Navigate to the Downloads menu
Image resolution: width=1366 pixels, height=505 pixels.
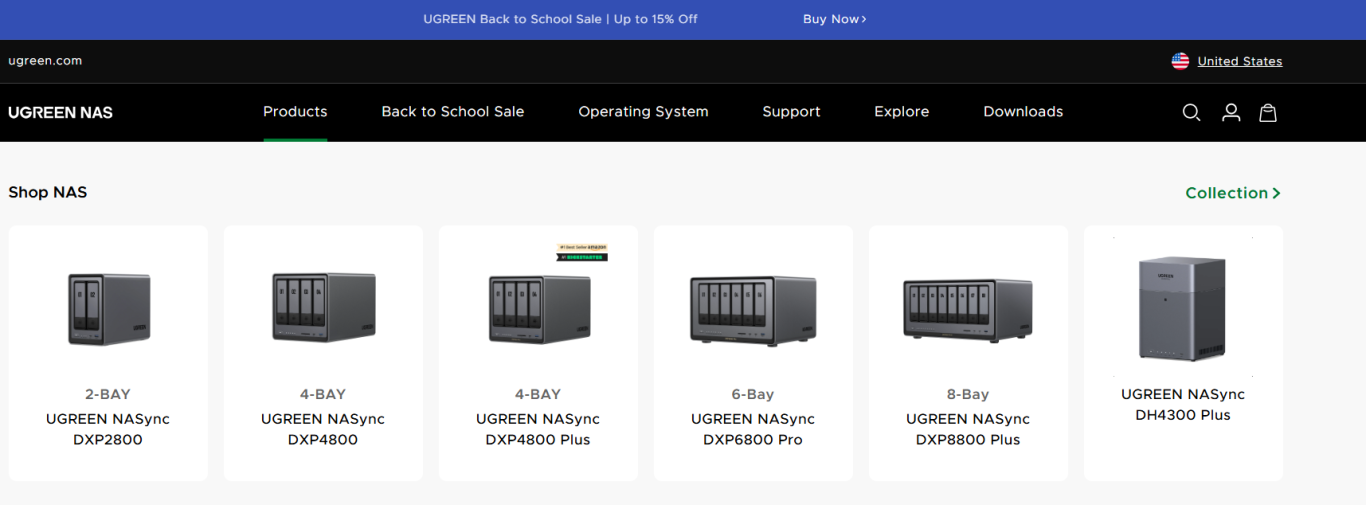(x=1023, y=112)
